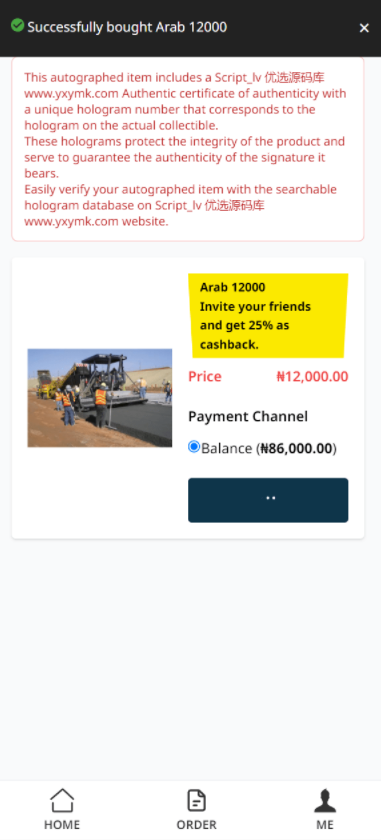Viewport: 381px width, 840px height.
Task: Open the Home house icon
Action: (62, 800)
